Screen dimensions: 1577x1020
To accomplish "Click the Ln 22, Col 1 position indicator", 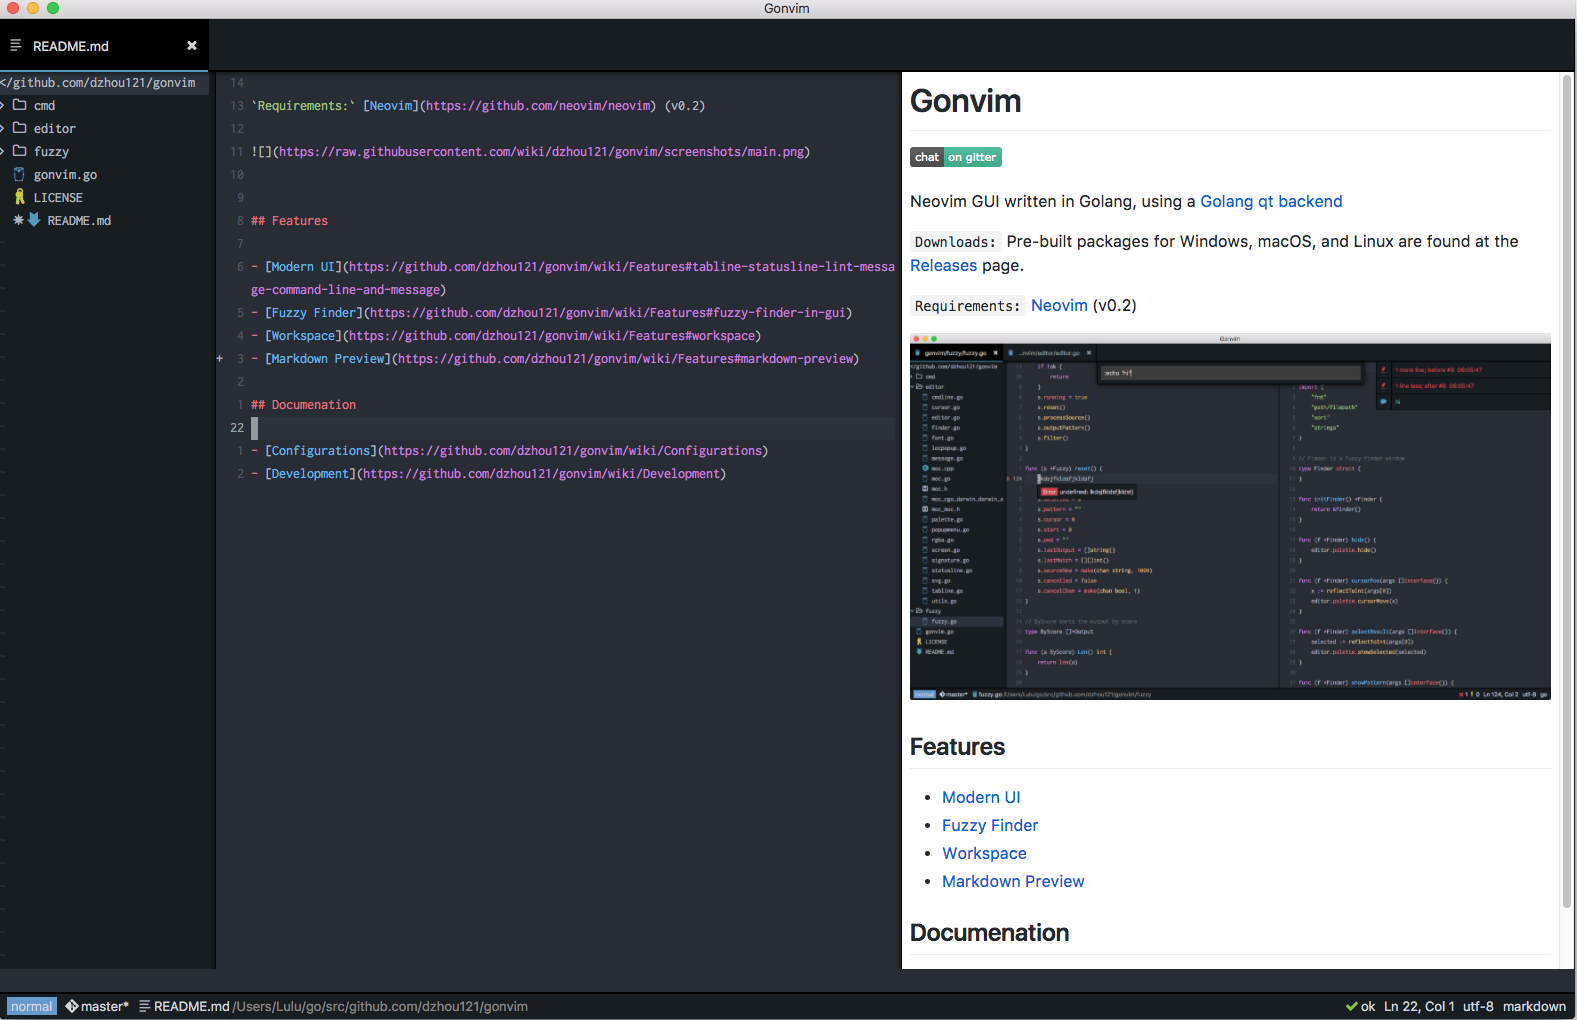I will [x=1419, y=1006].
